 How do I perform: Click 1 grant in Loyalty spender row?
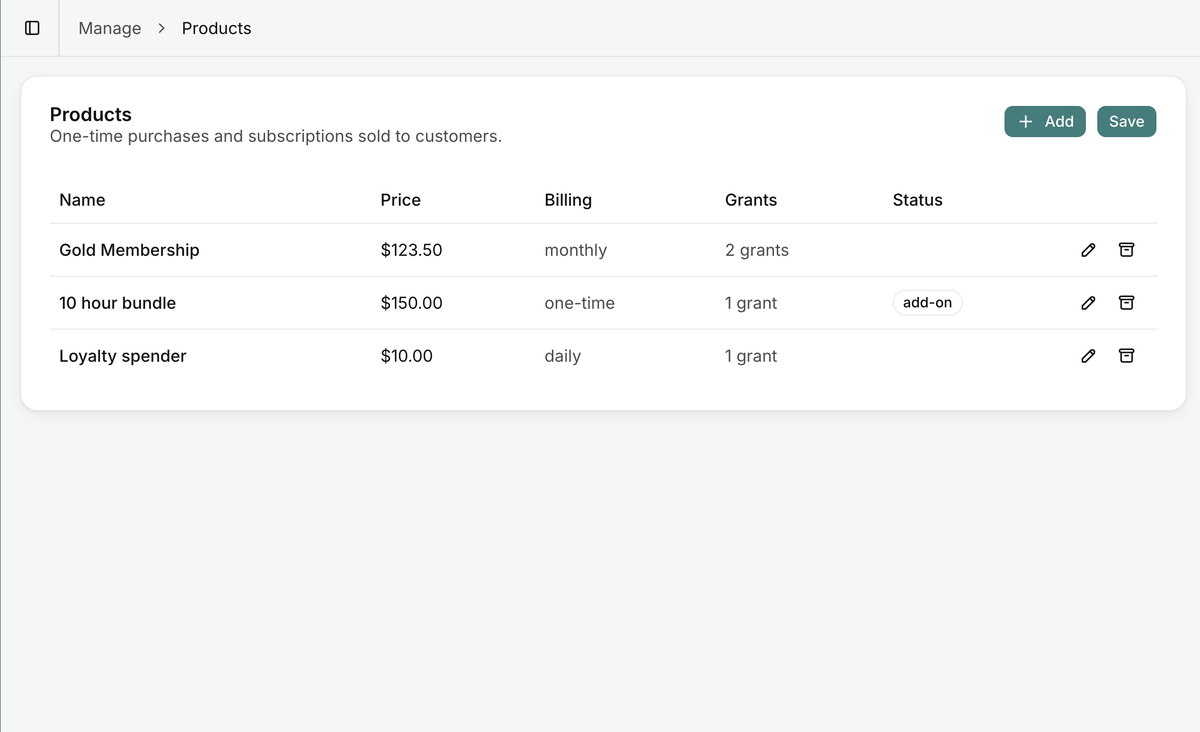coord(751,356)
